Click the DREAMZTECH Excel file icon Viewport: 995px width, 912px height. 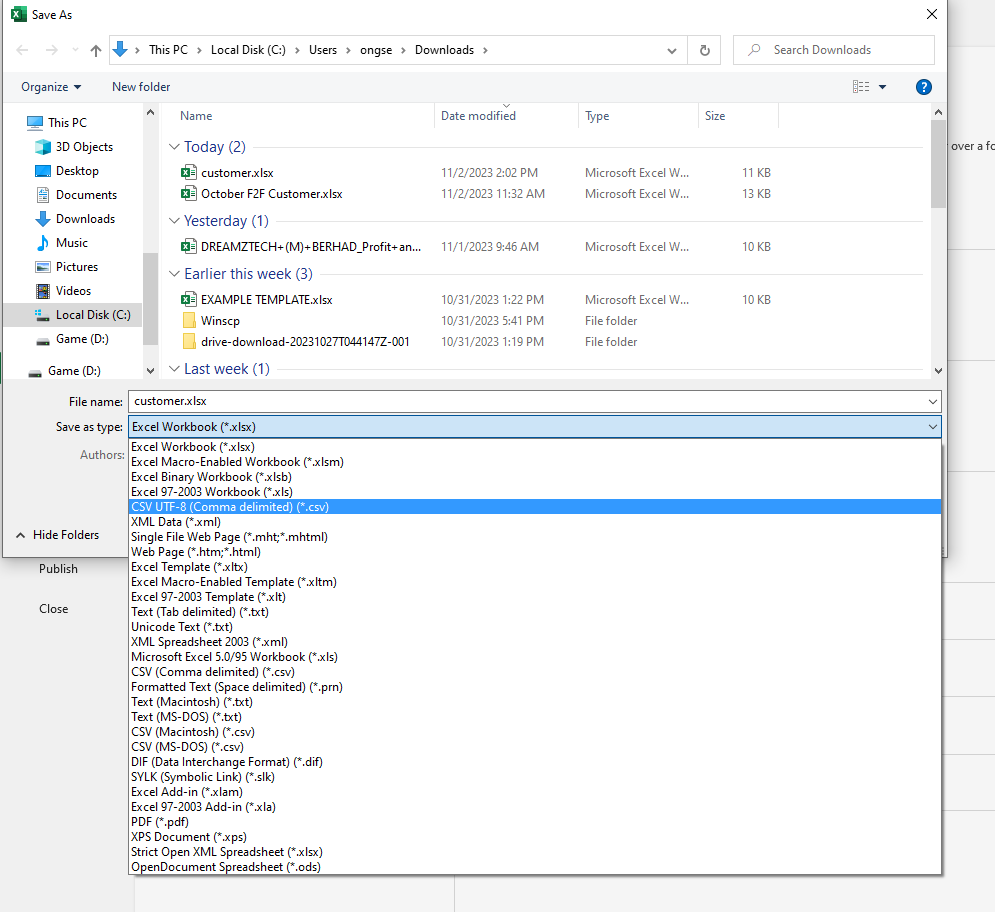188,246
